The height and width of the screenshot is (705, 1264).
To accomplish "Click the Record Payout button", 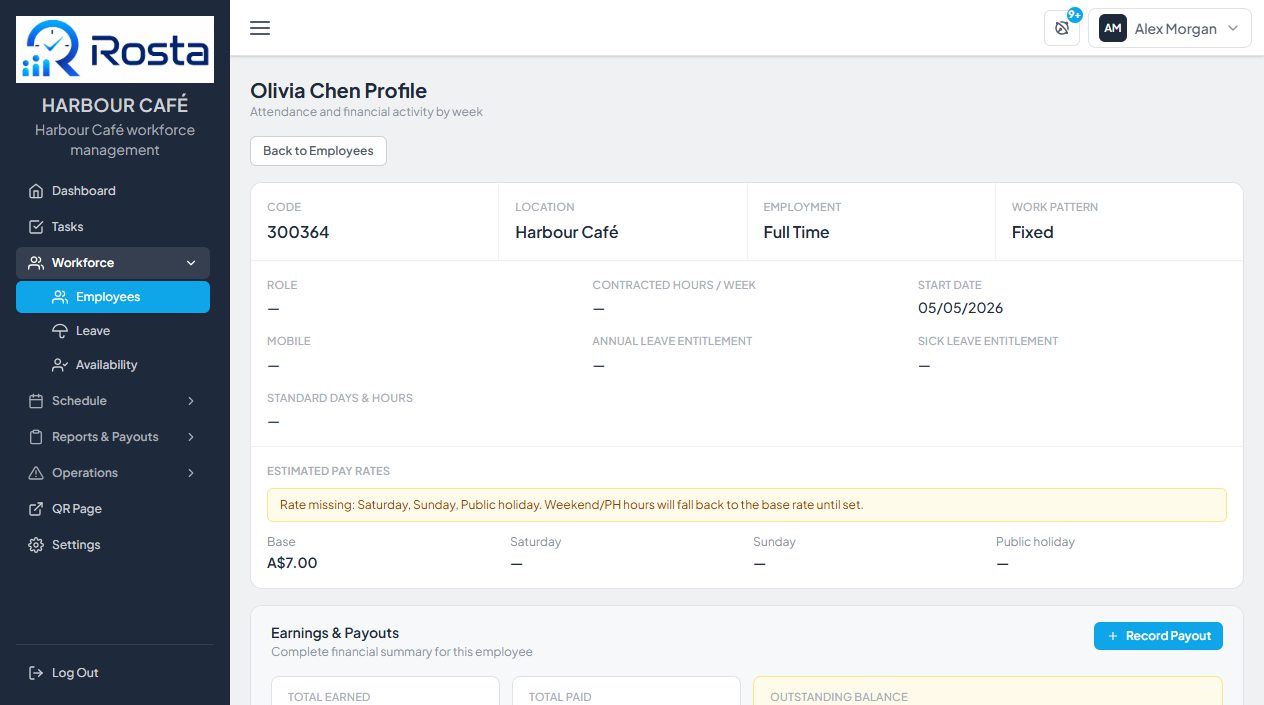I will (1158, 636).
